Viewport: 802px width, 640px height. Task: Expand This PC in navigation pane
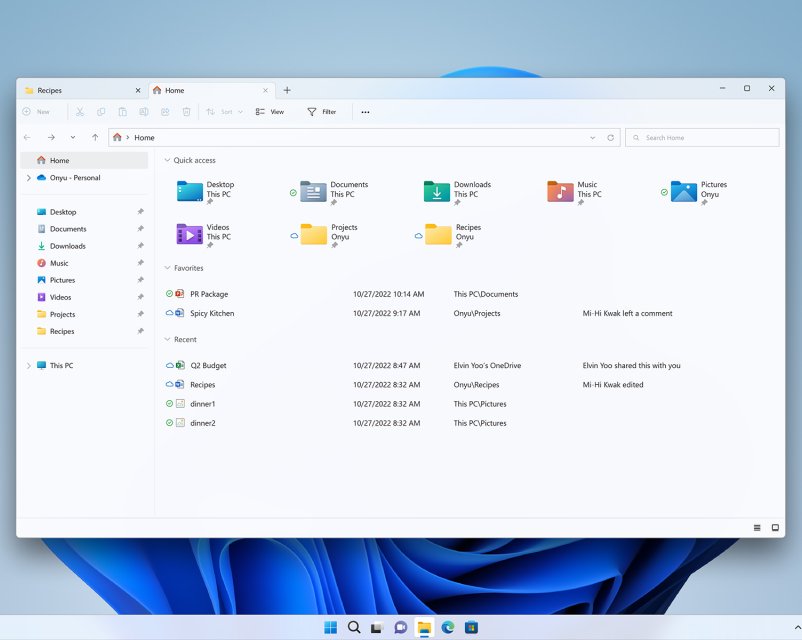(x=29, y=365)
